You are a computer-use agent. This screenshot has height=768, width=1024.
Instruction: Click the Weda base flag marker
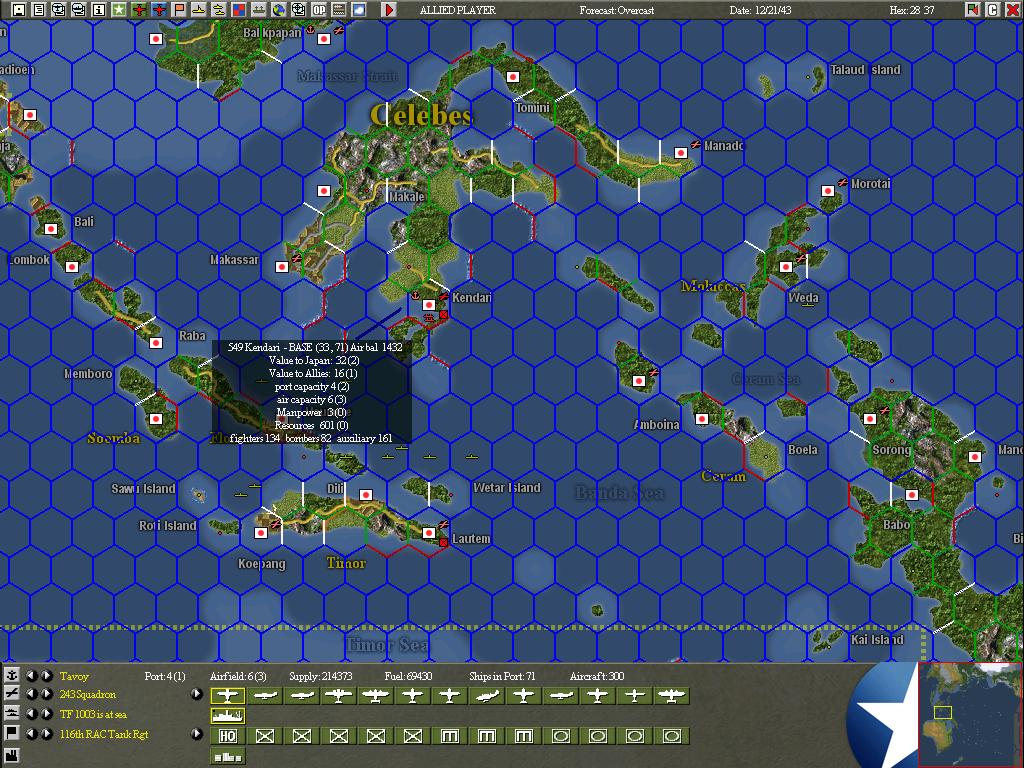pos(786,267)
